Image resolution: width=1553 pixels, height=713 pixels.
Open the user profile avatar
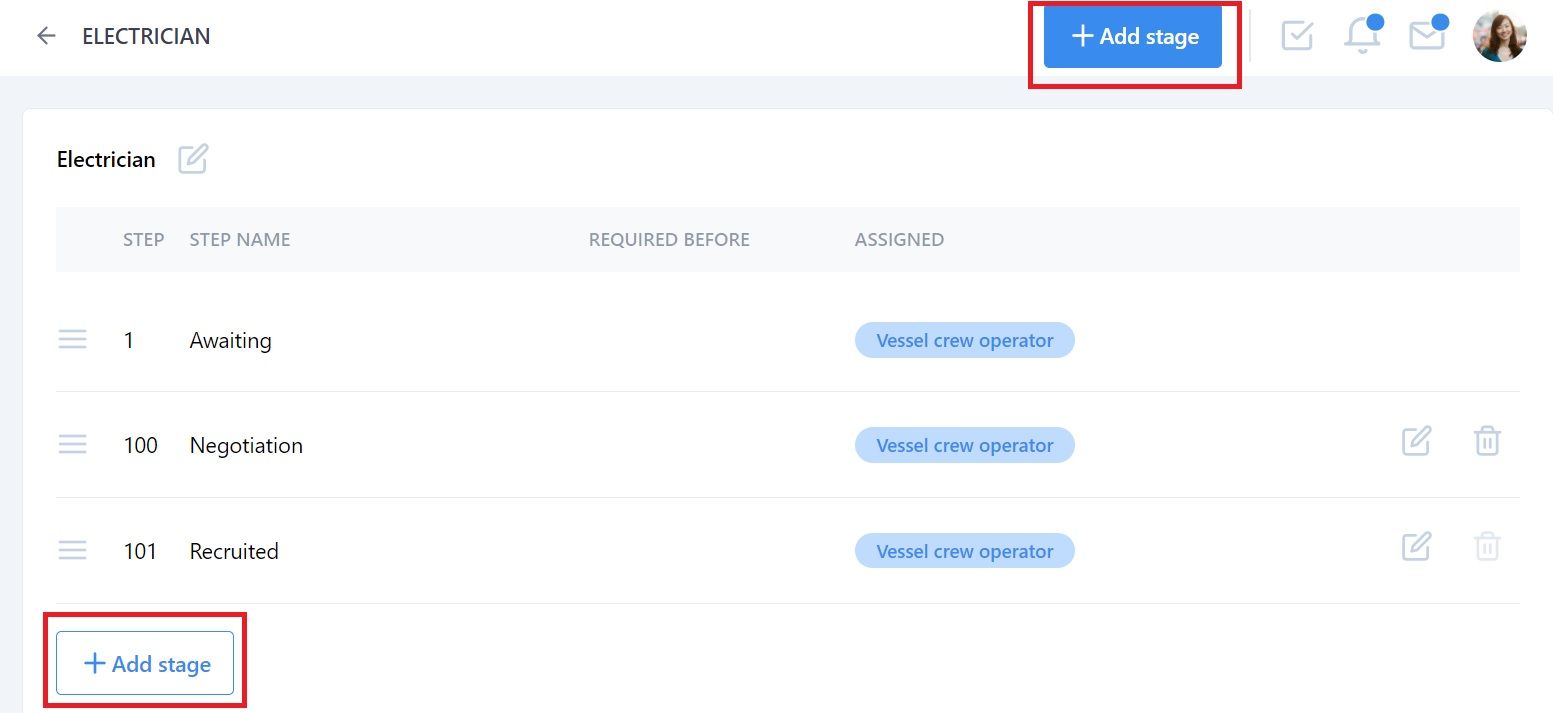coord(1500,36)
